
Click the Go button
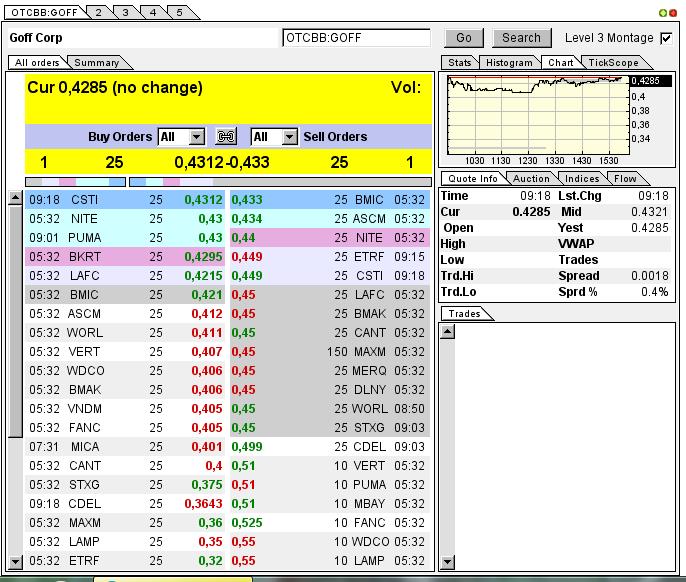(464, 38)
